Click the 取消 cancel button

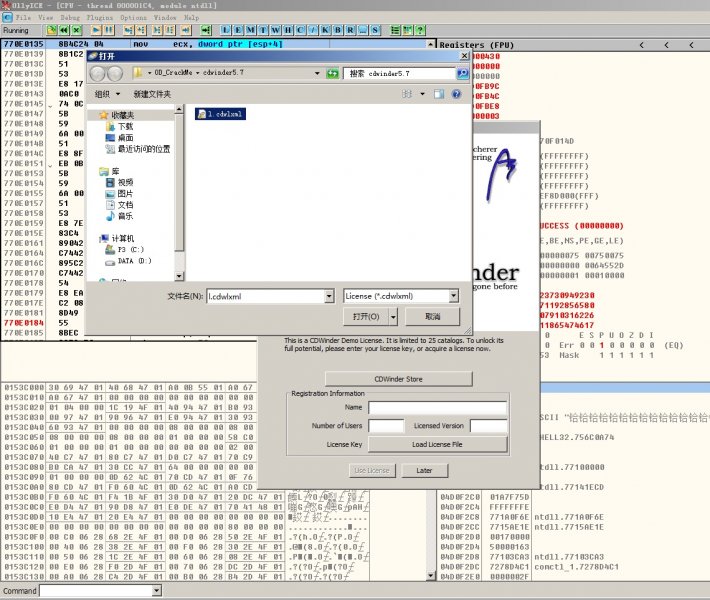(x=432, y=317)
